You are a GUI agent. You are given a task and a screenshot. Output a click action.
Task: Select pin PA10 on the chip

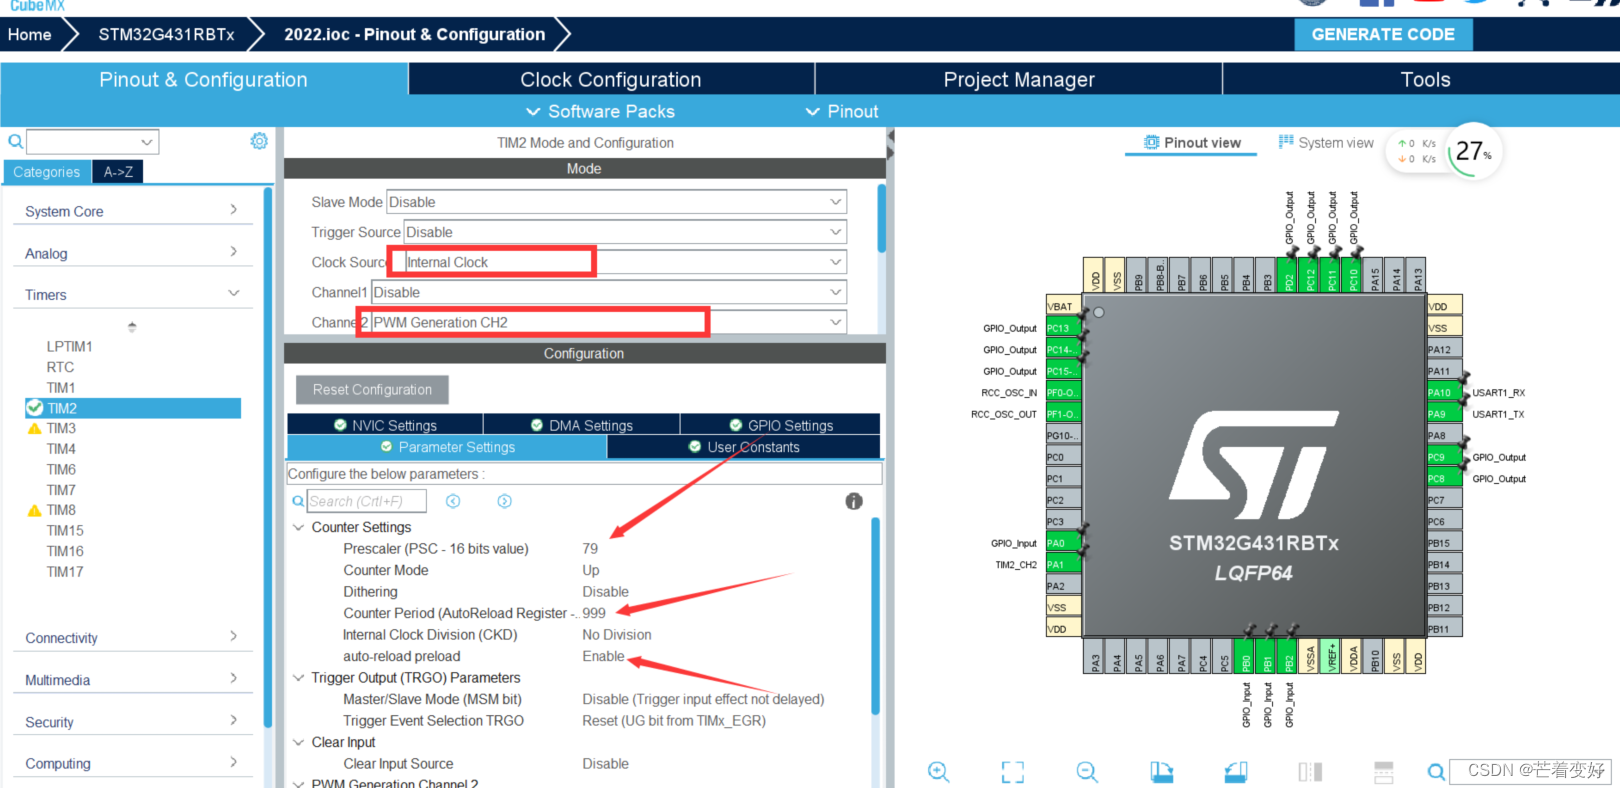tap(1445, 393)
